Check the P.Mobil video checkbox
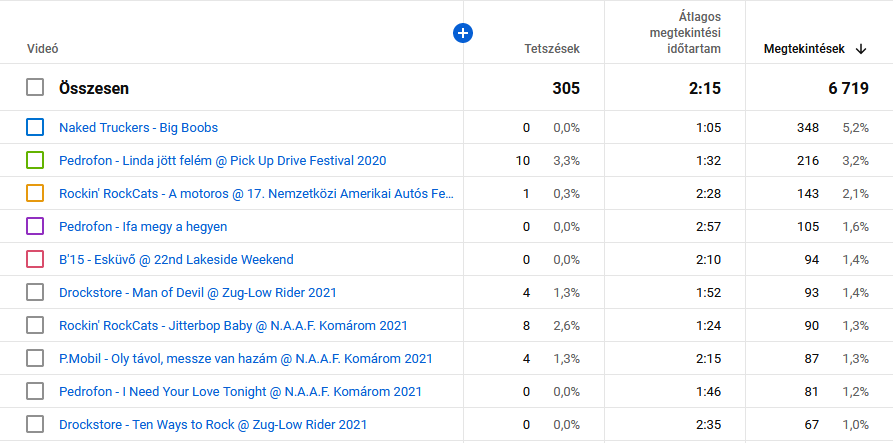 coord(35,358)
